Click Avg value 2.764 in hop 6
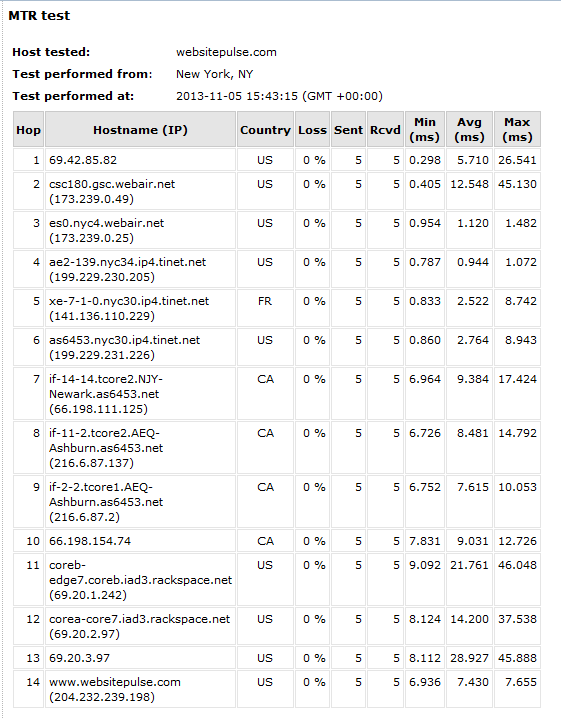Viewport: 561px width, 718px height. click(473, 340)
